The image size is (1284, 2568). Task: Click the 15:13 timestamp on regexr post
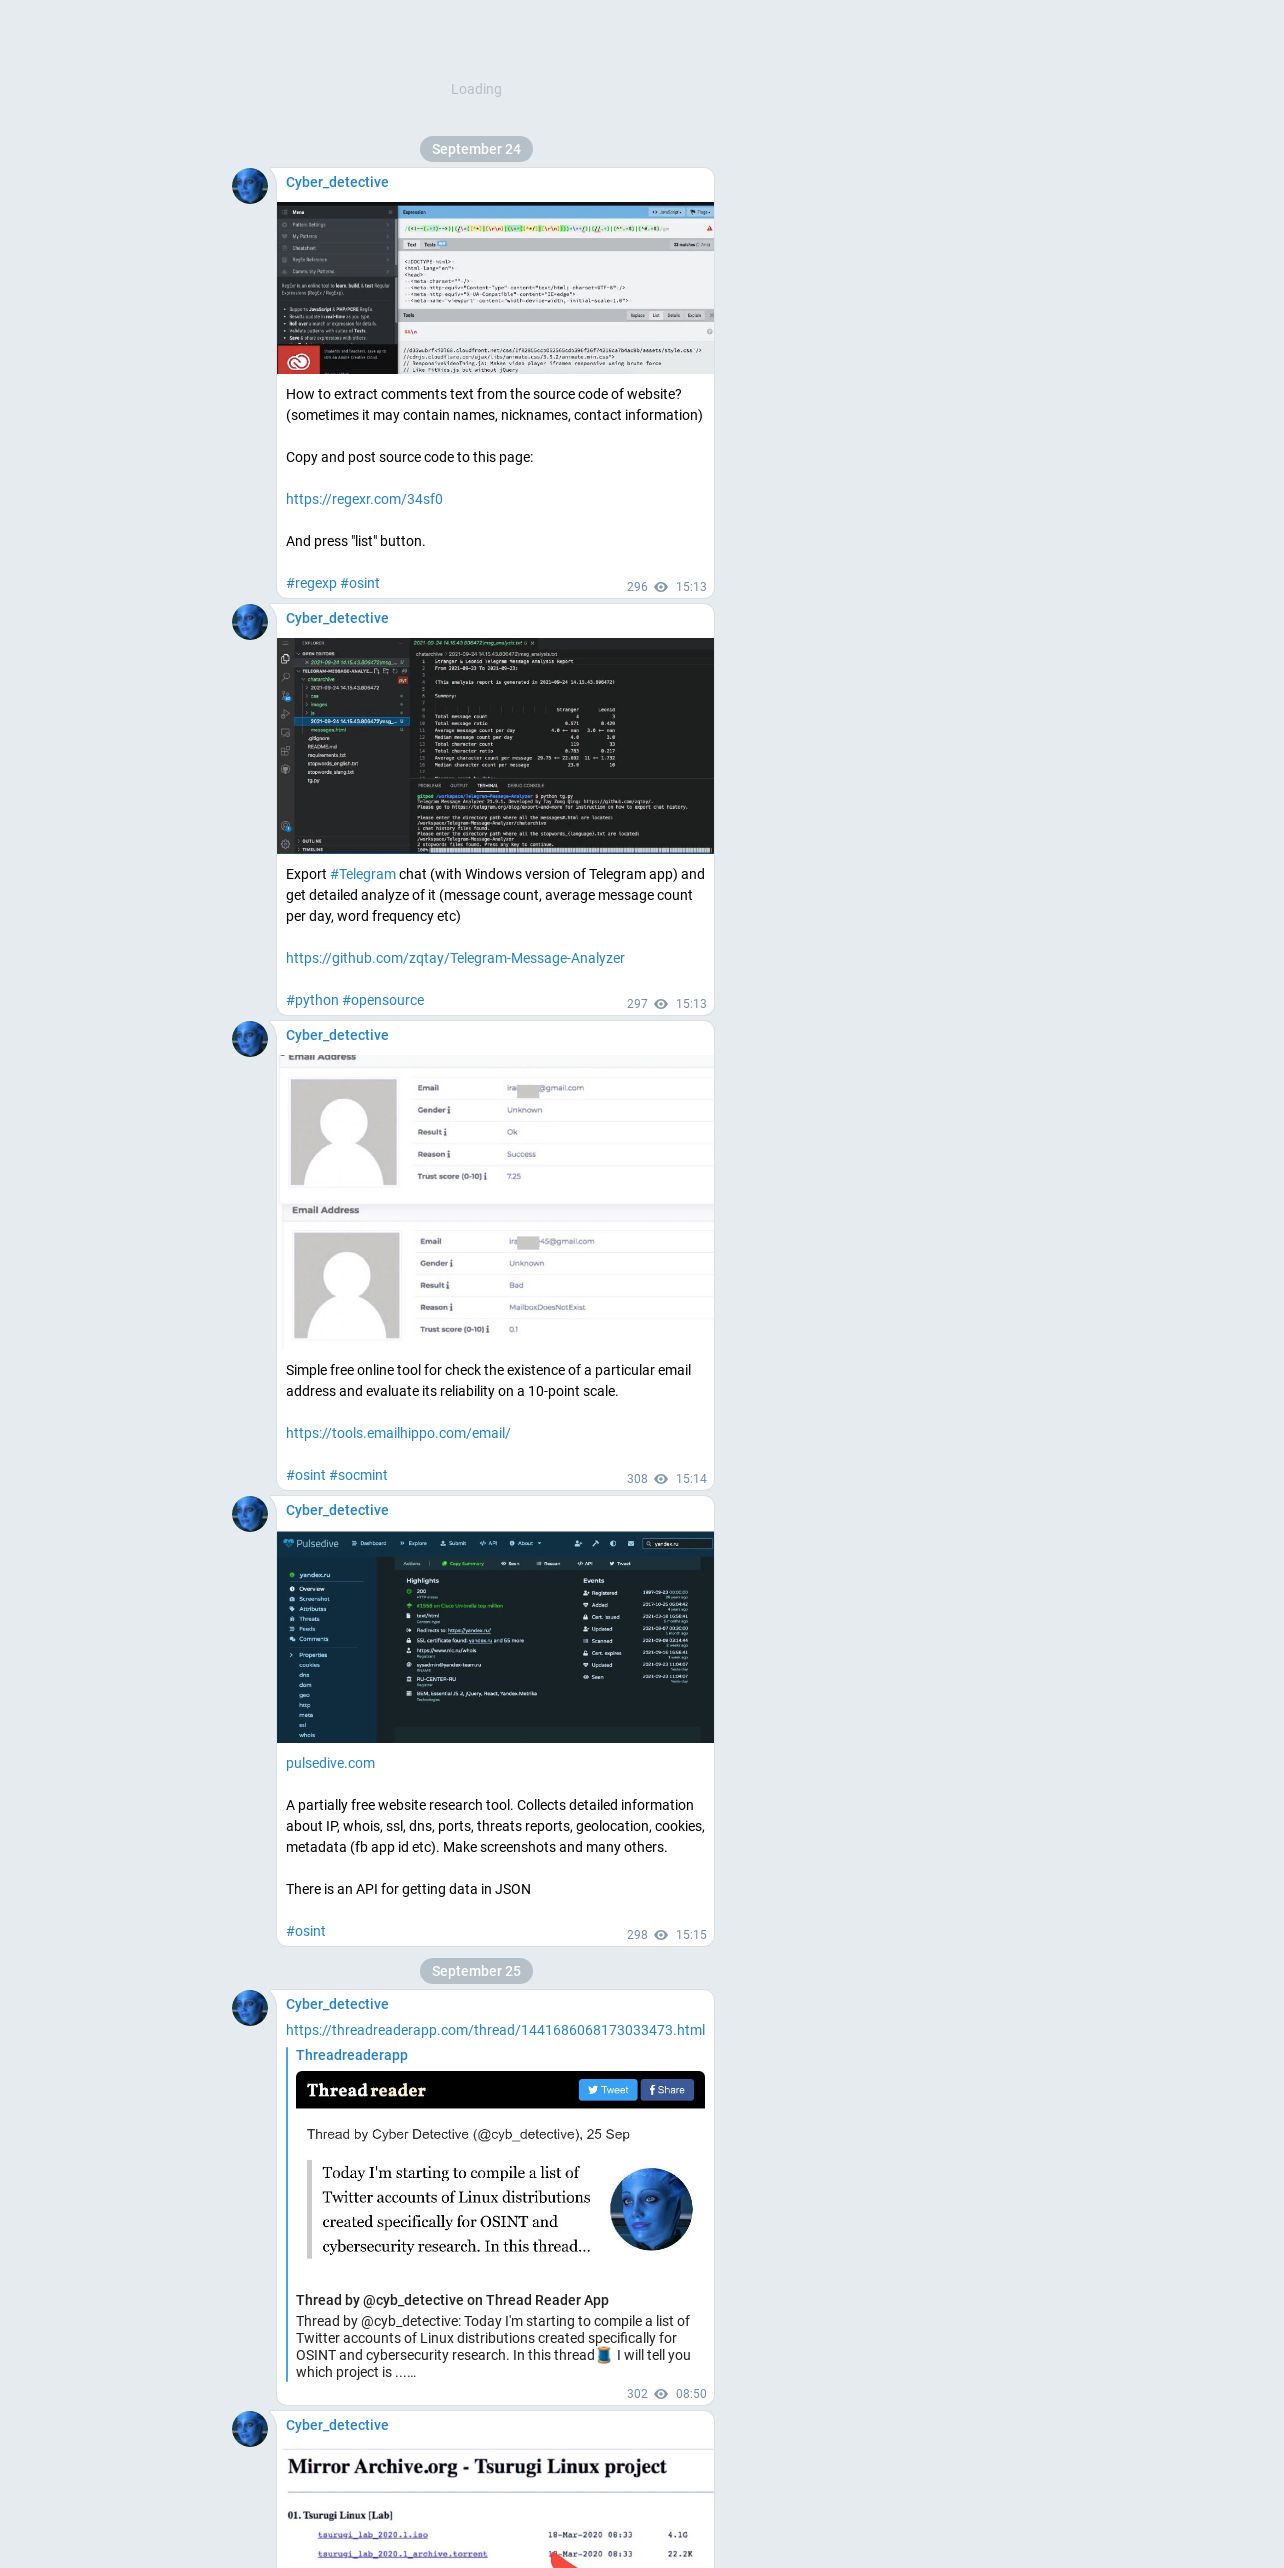[x=691, y=587]
